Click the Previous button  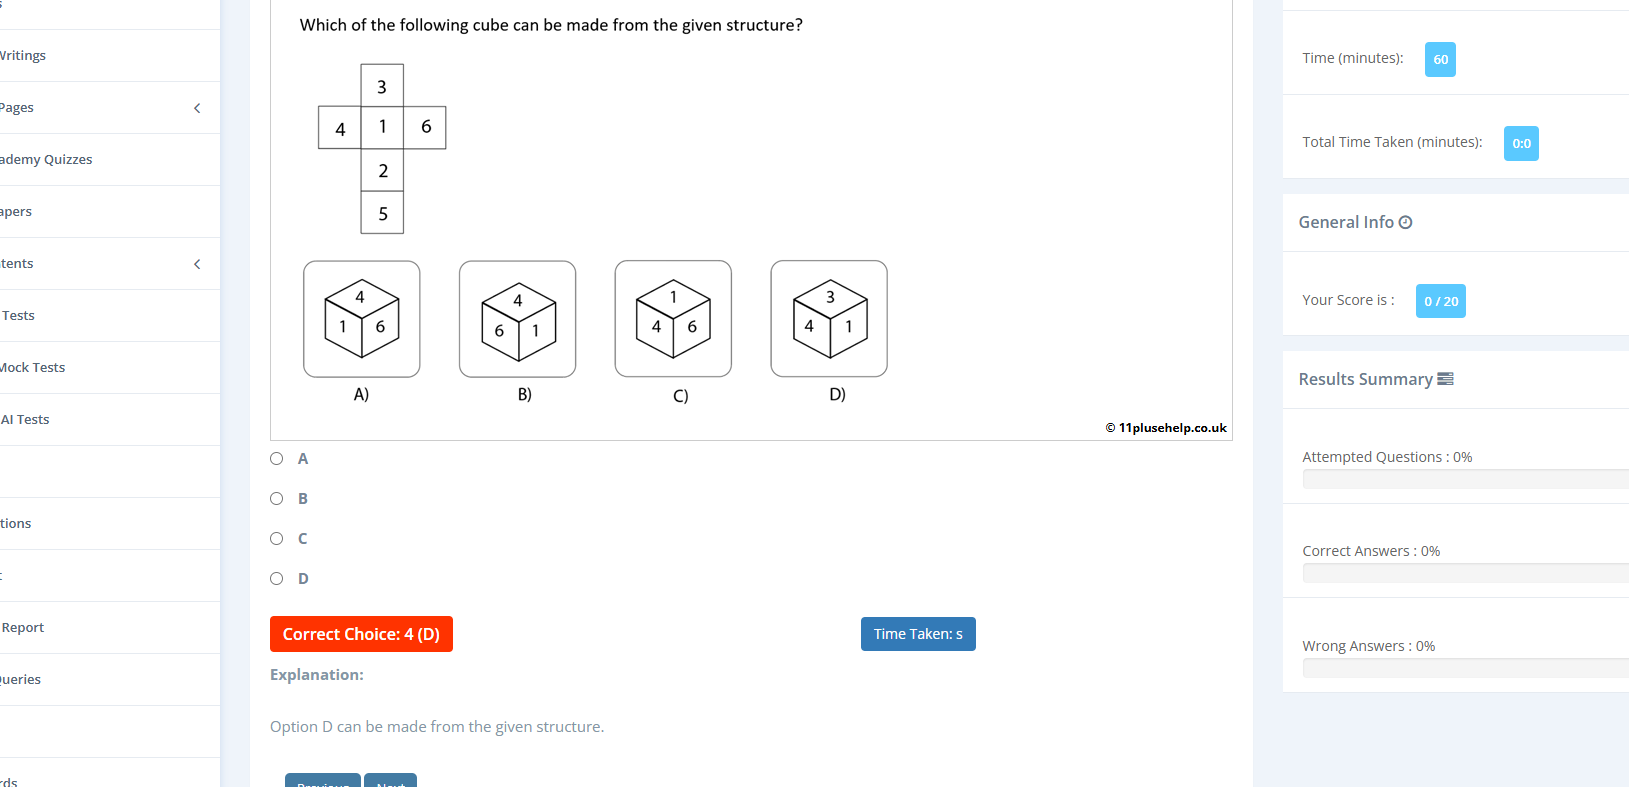pos(322,783)
